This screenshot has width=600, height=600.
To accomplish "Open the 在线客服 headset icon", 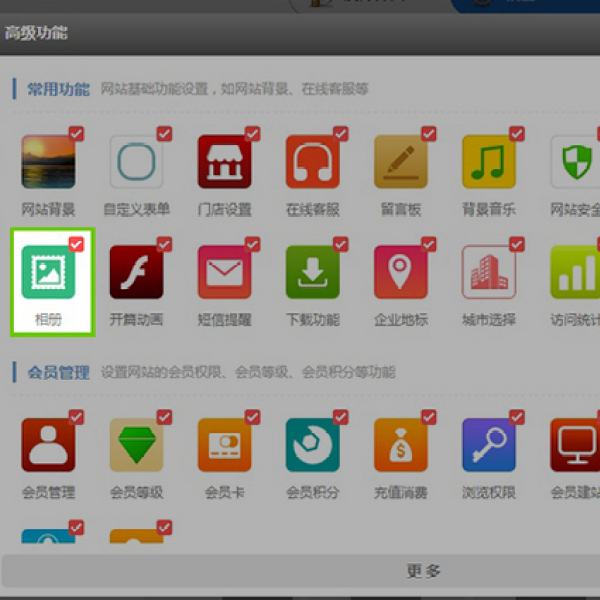I will (x=312, y=162).
